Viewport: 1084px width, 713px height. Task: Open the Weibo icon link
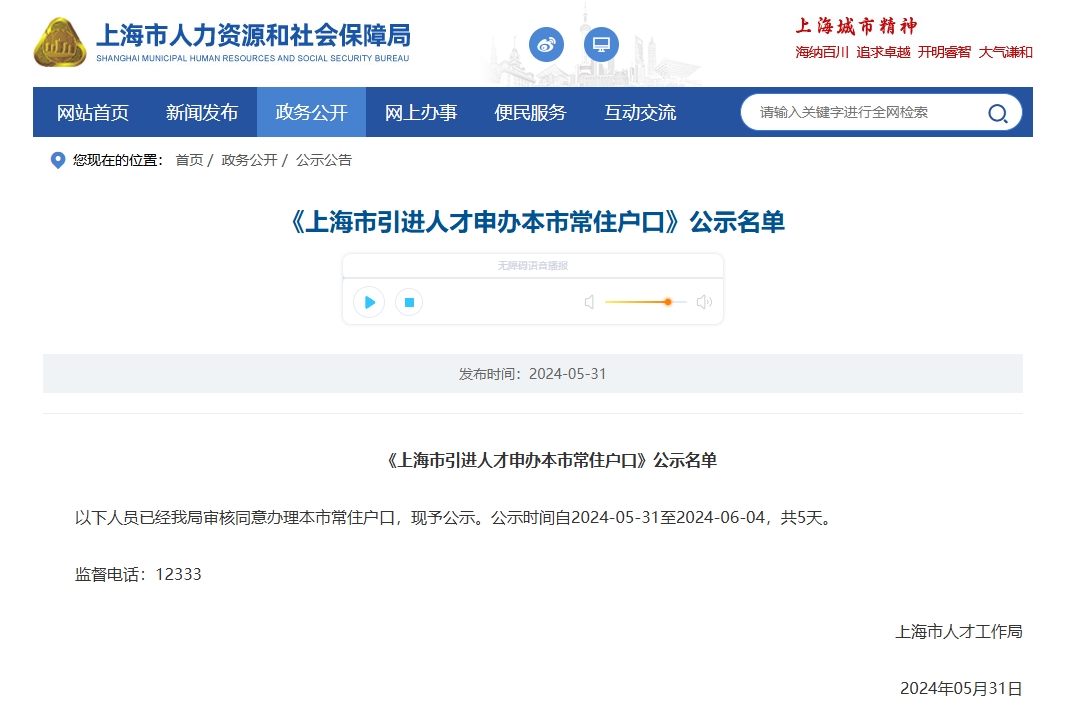click(x=546, y=44)
